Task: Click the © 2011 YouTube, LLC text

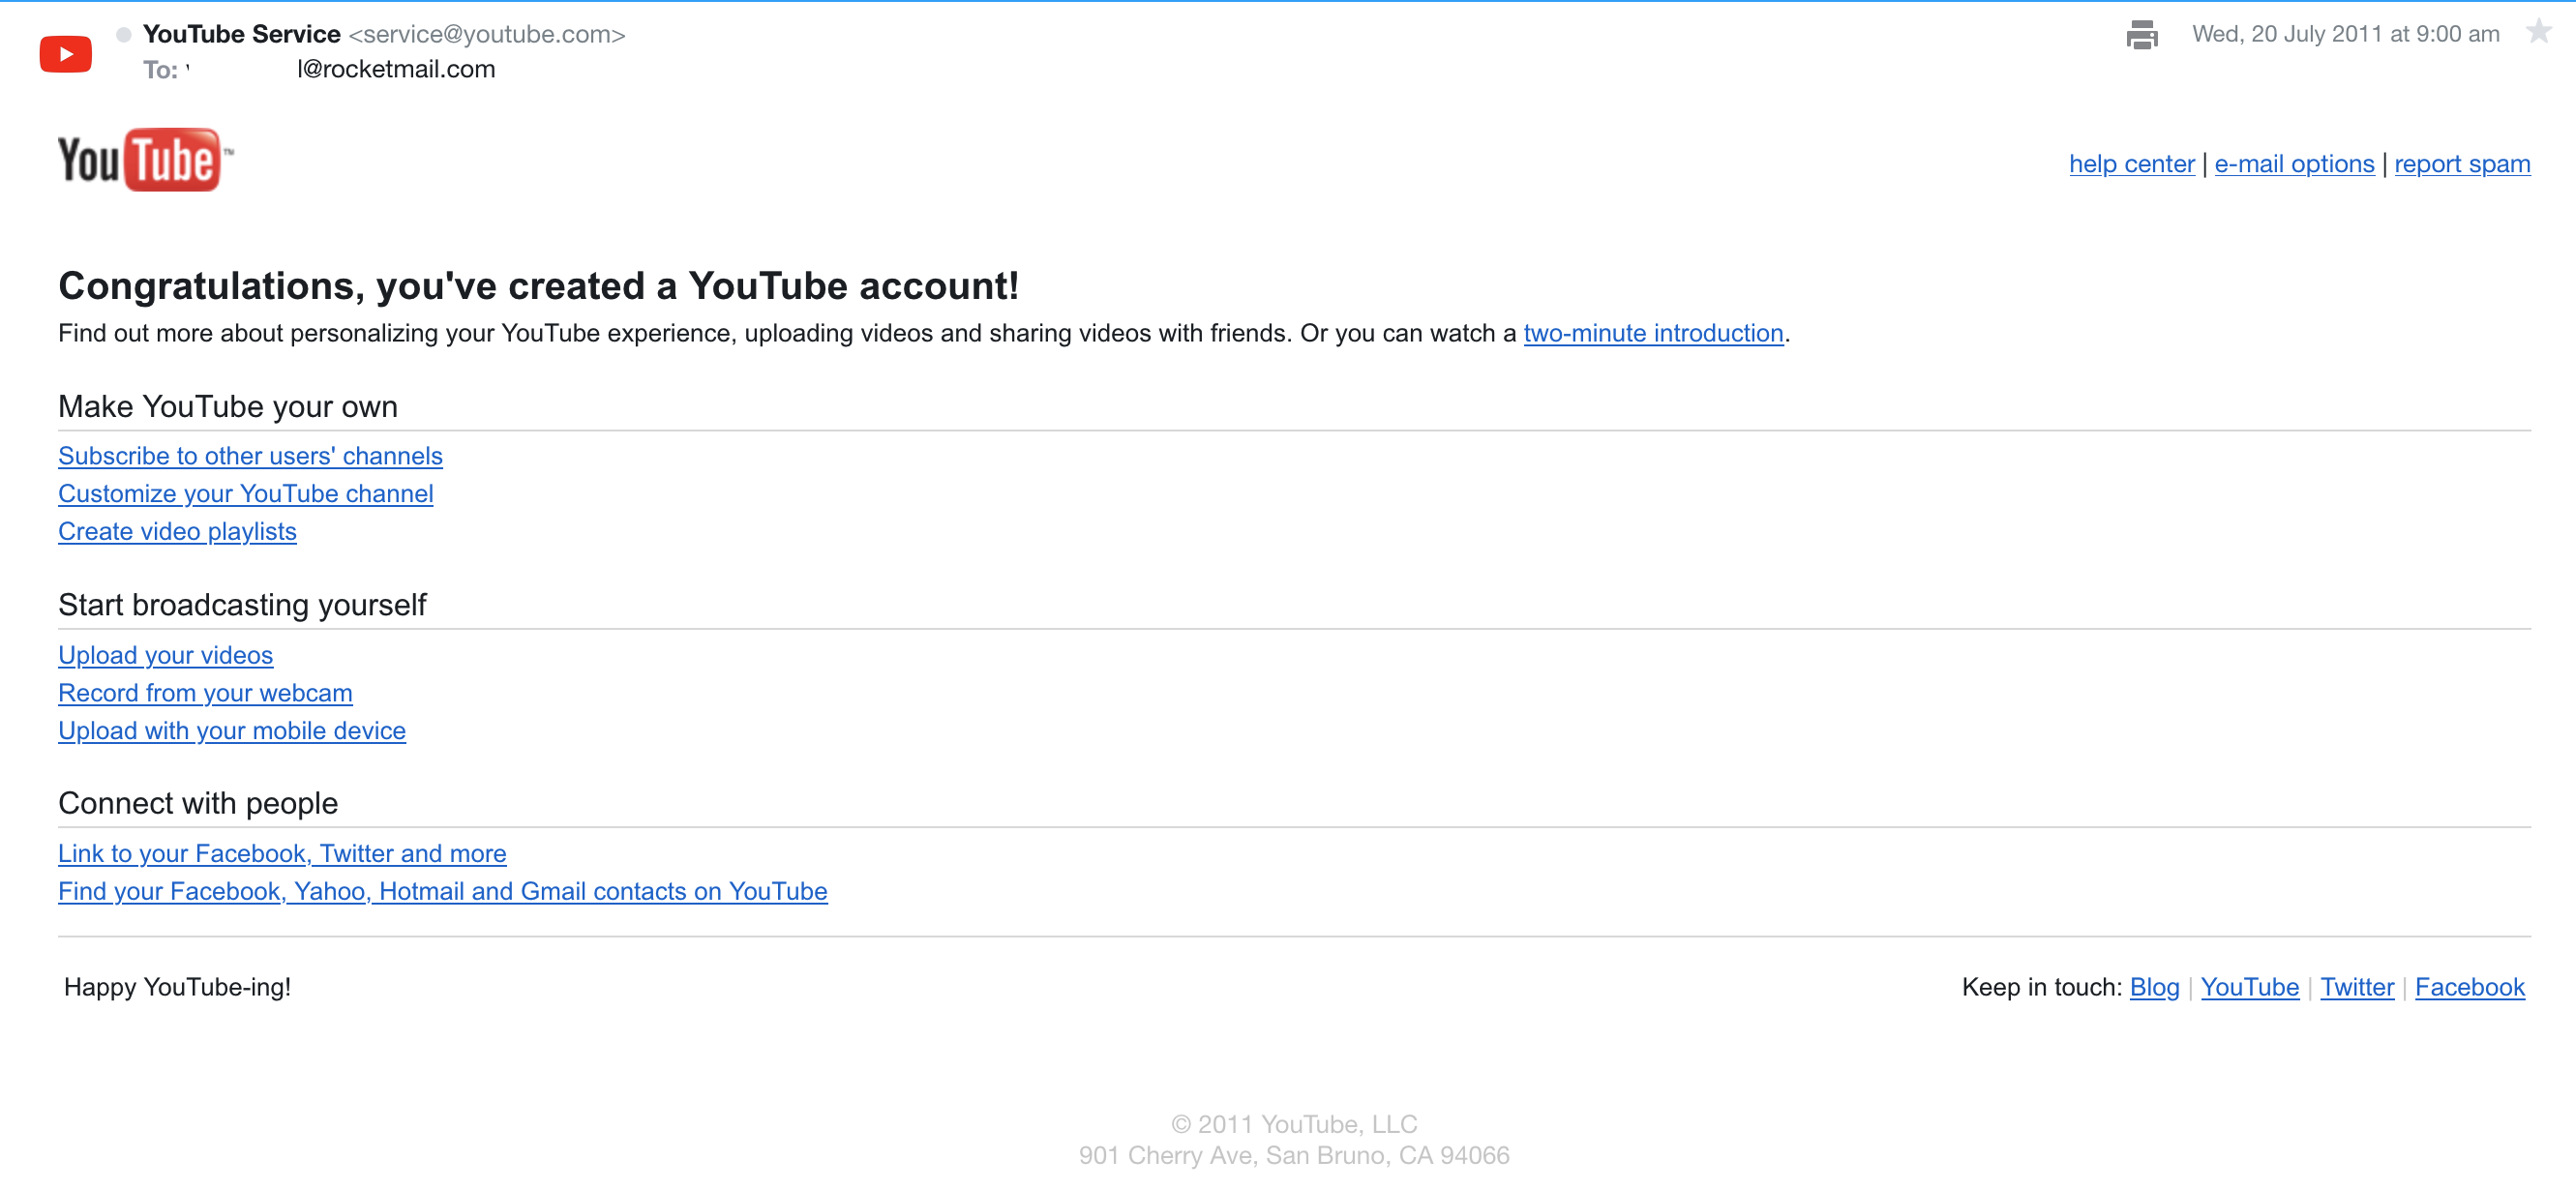Action: [x=1294, y=1125]
